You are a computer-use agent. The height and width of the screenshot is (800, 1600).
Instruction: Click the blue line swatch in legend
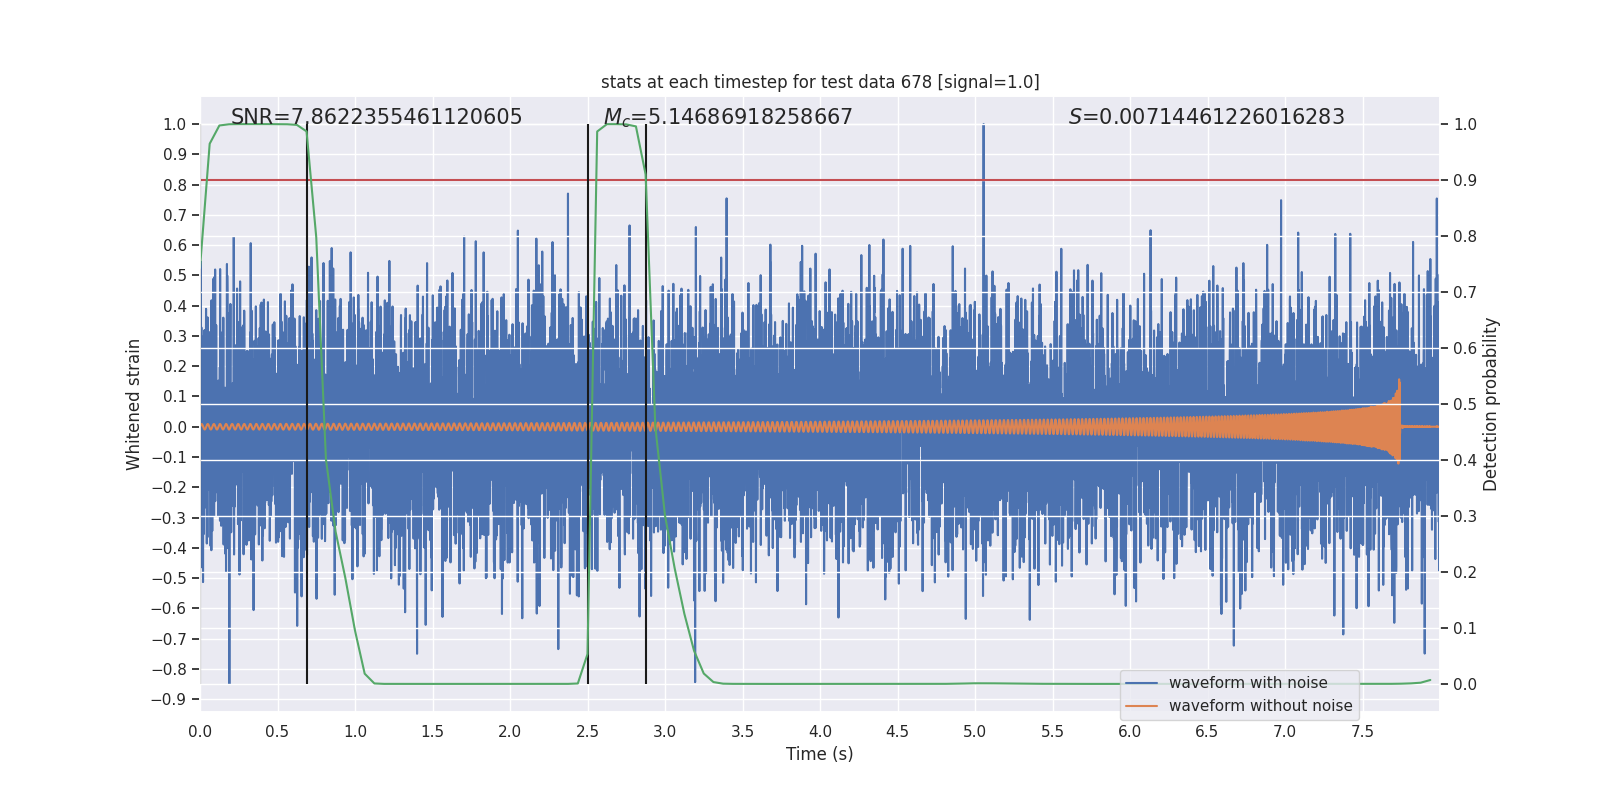(1141, 683)
